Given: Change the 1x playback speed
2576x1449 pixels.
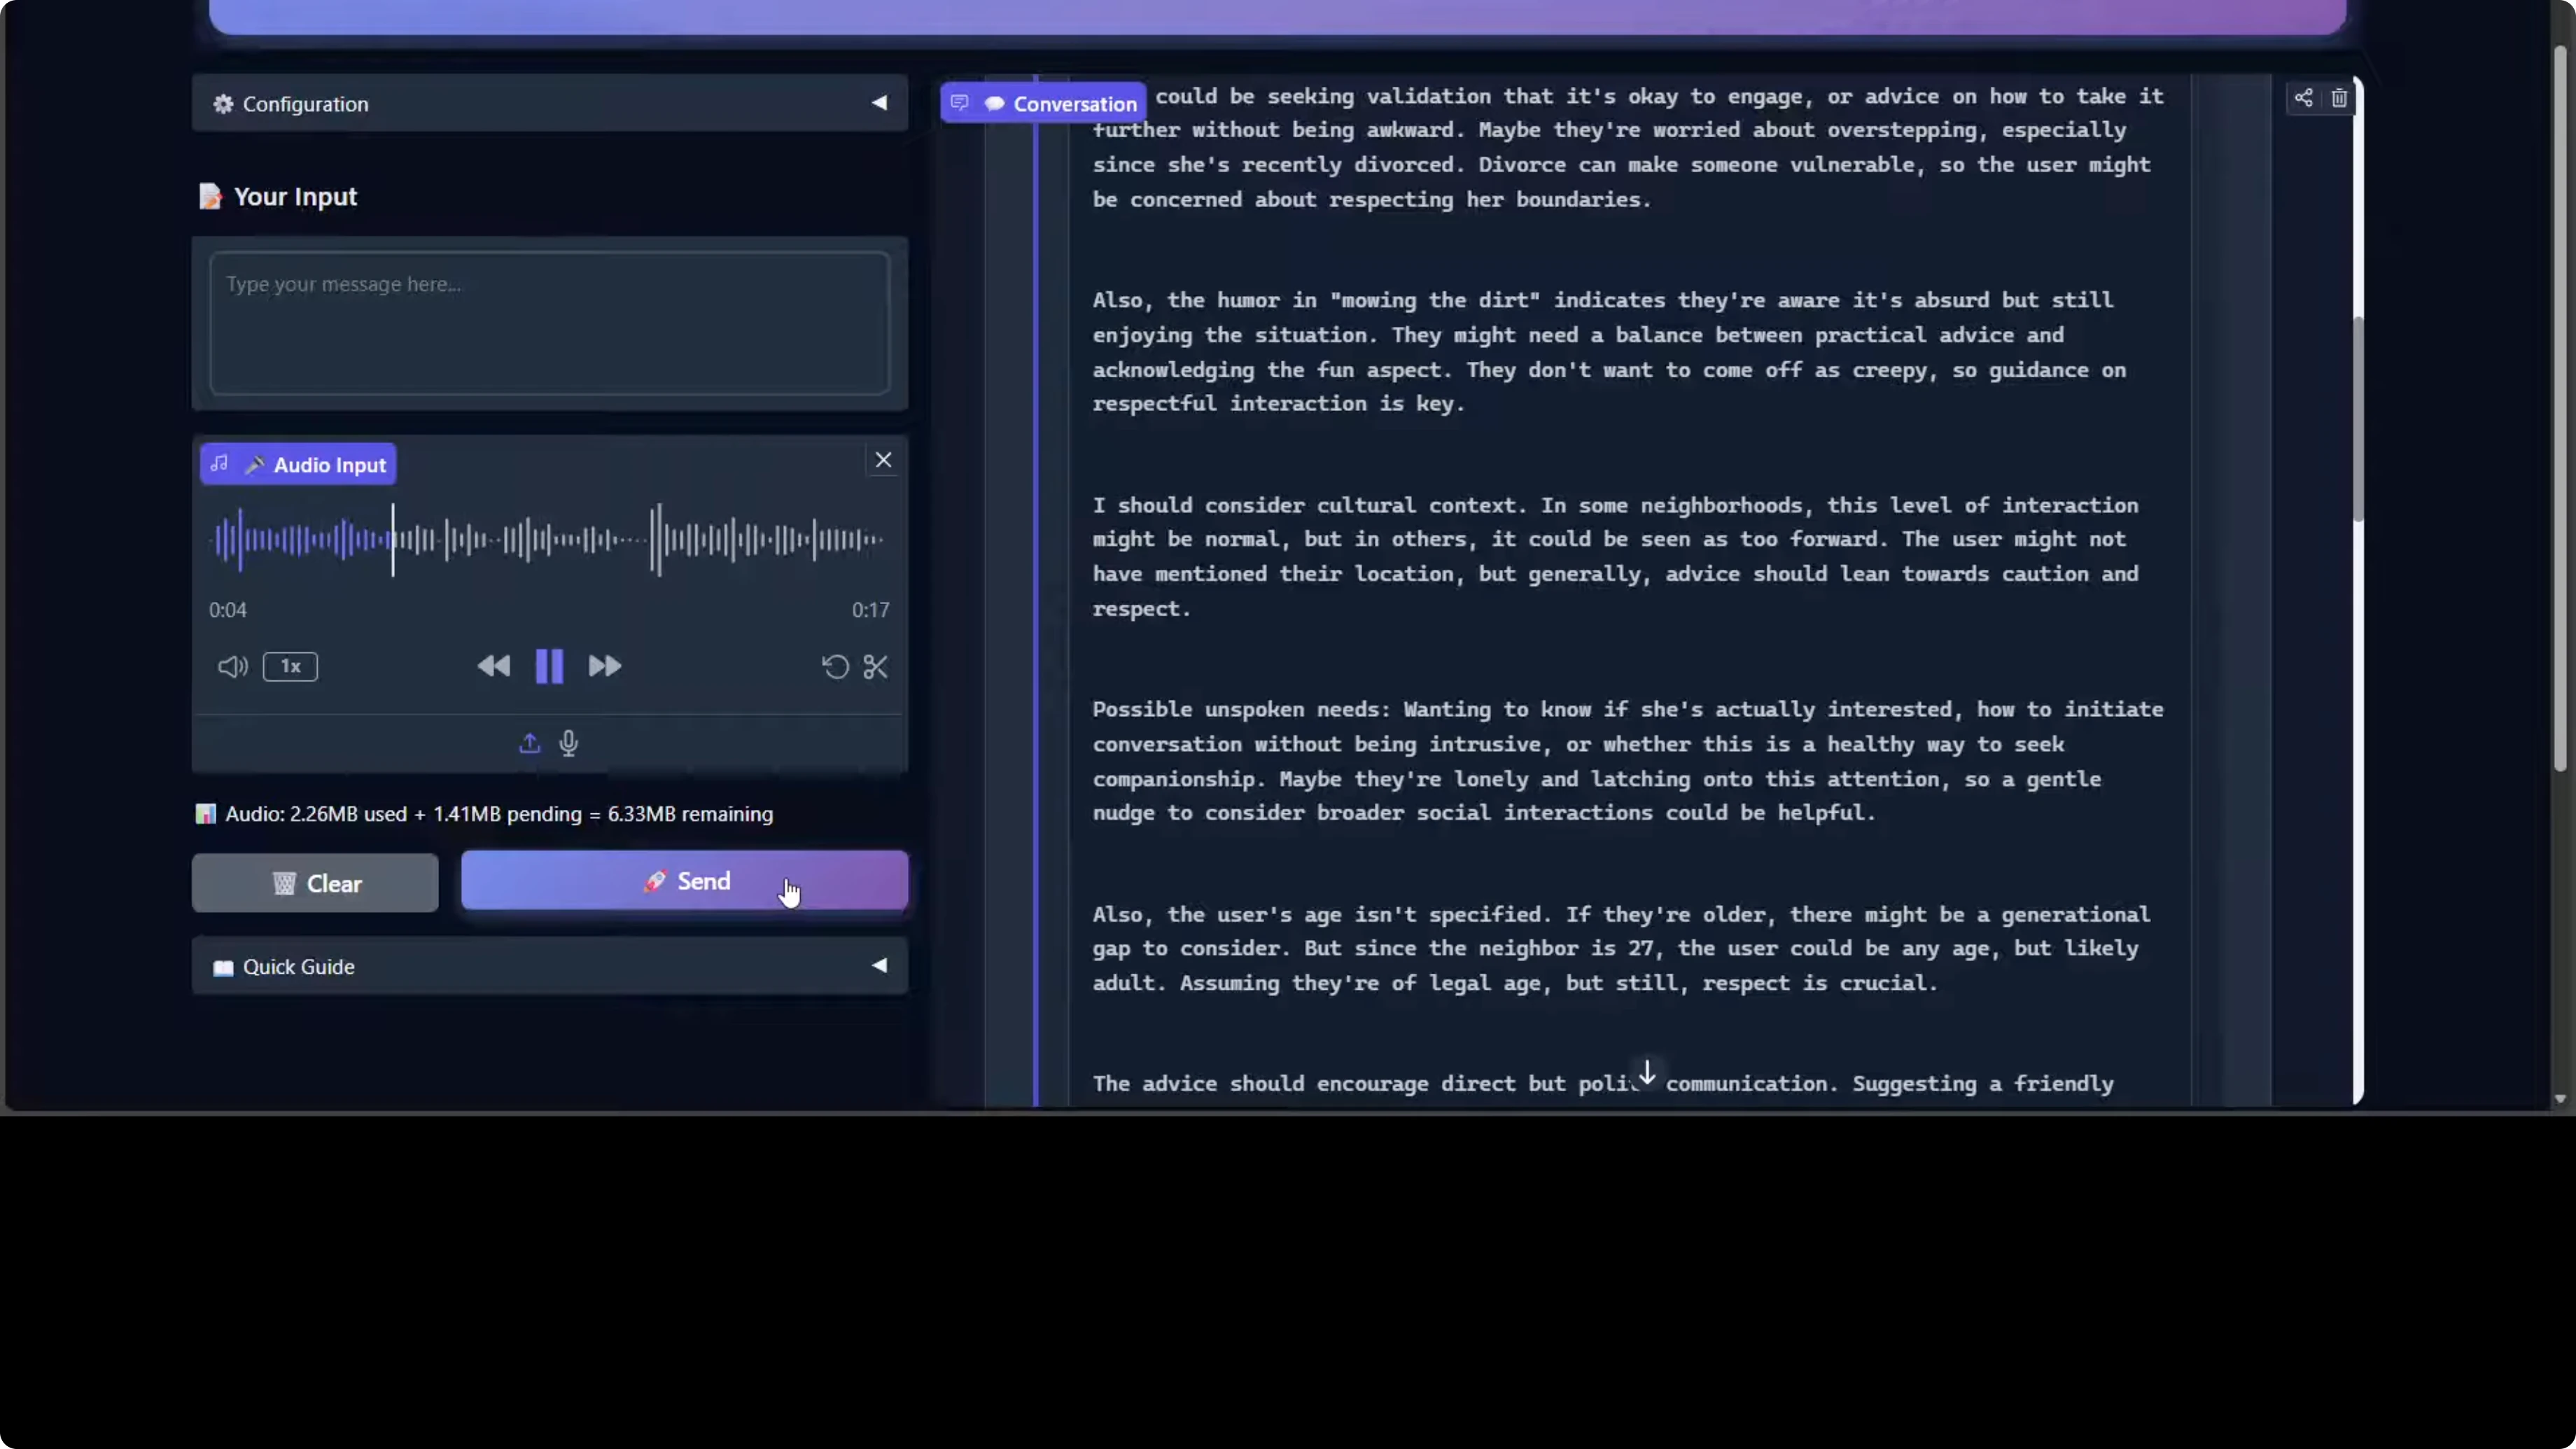Looking at the screenshot, I should tap(290, 667).
